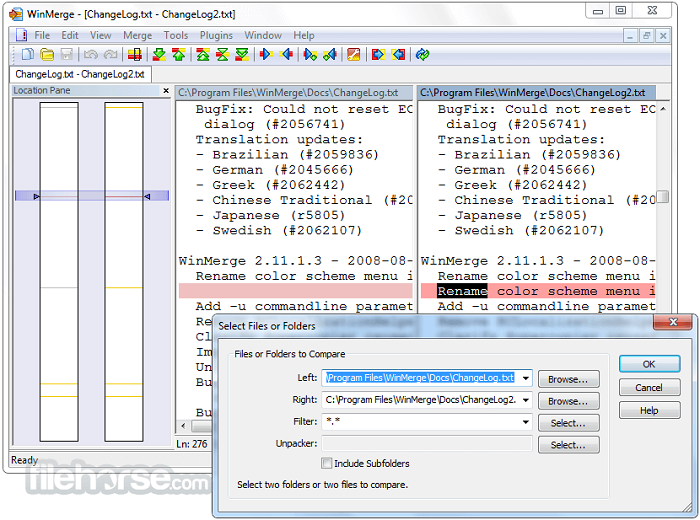Expand the Right path dropdown

pyautogui.click(x=525, y=400)
